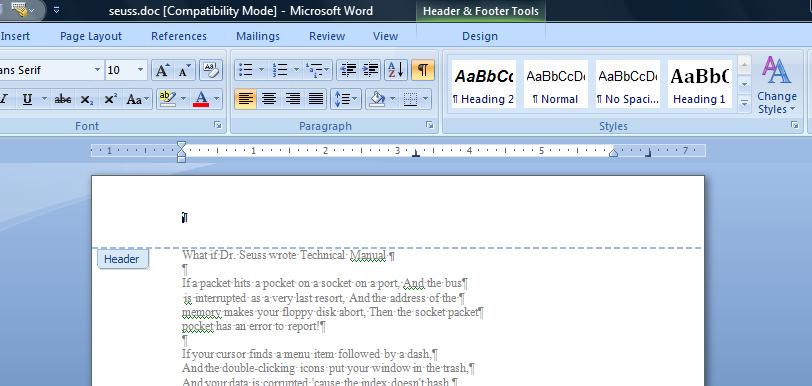The image size is (812, 386).
Task: Toggle the Align Text Left button
Action: [245, 98]
